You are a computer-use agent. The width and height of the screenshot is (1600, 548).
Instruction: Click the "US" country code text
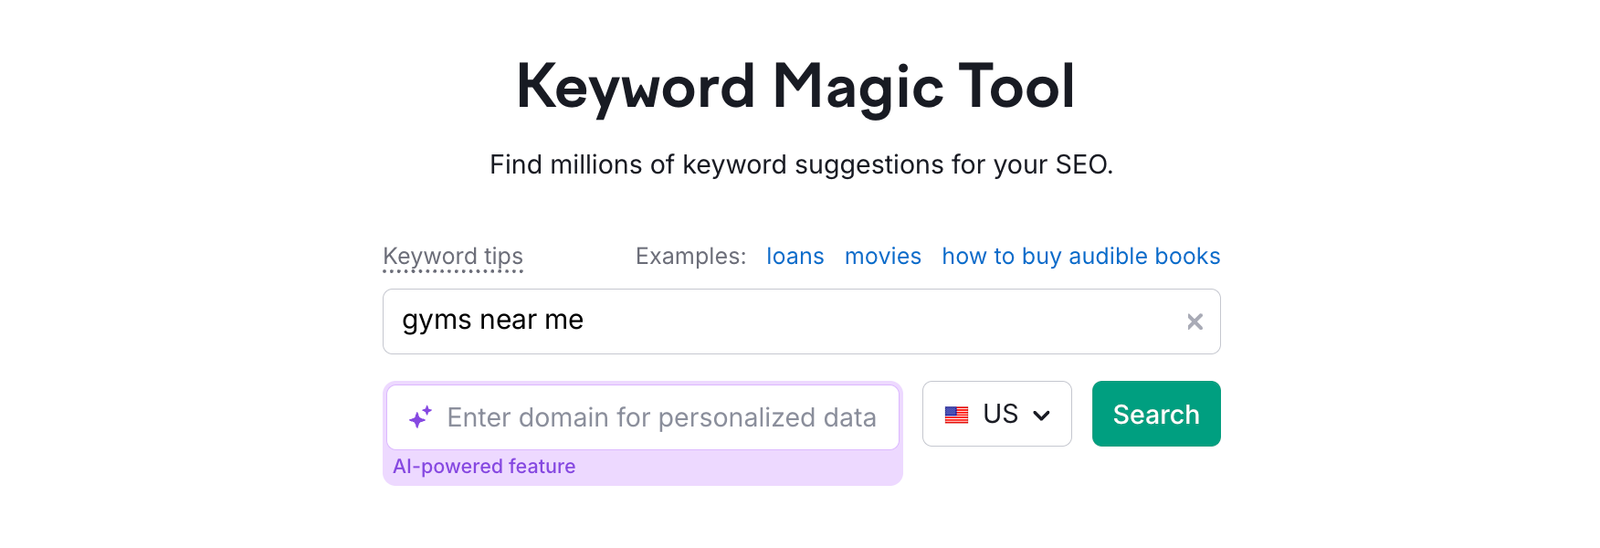1000,414
